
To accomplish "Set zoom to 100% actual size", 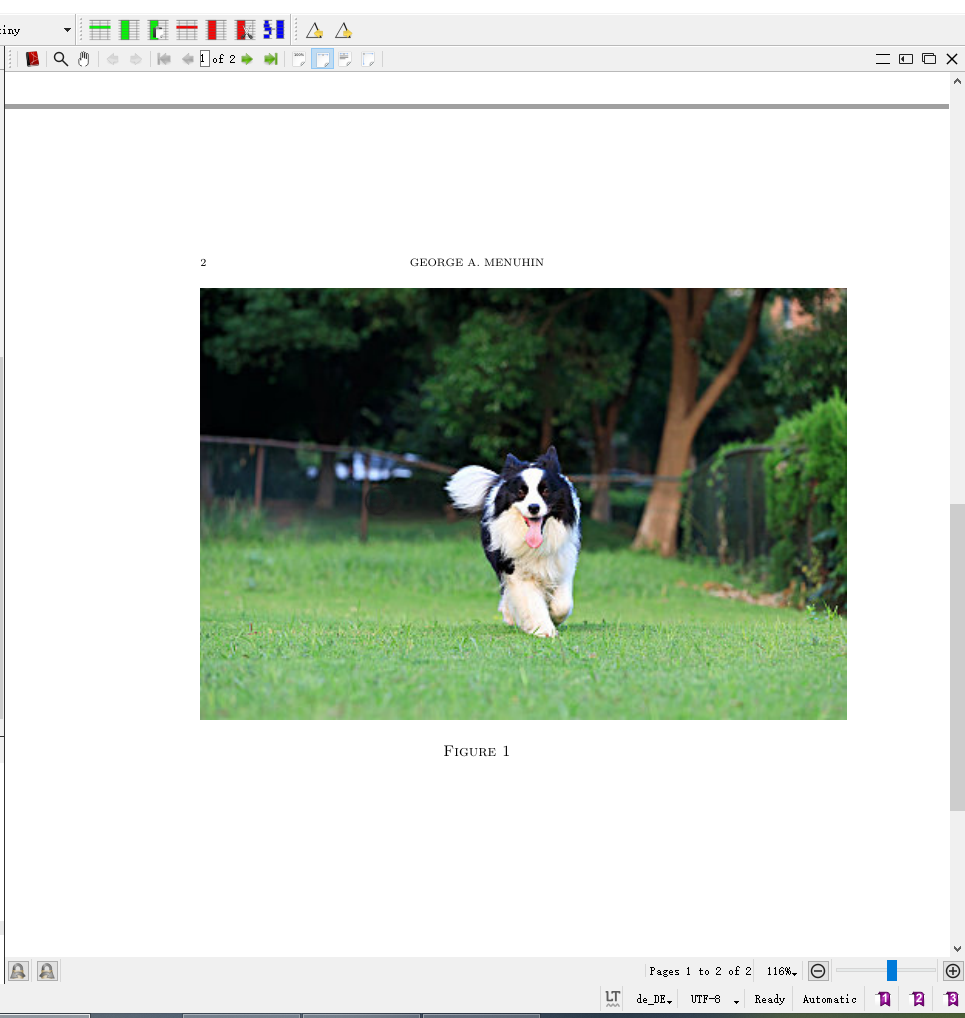I will coord(299,59).
